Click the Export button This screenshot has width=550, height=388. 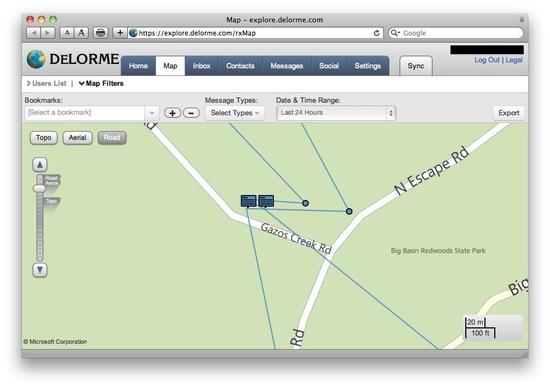(509, 113)
